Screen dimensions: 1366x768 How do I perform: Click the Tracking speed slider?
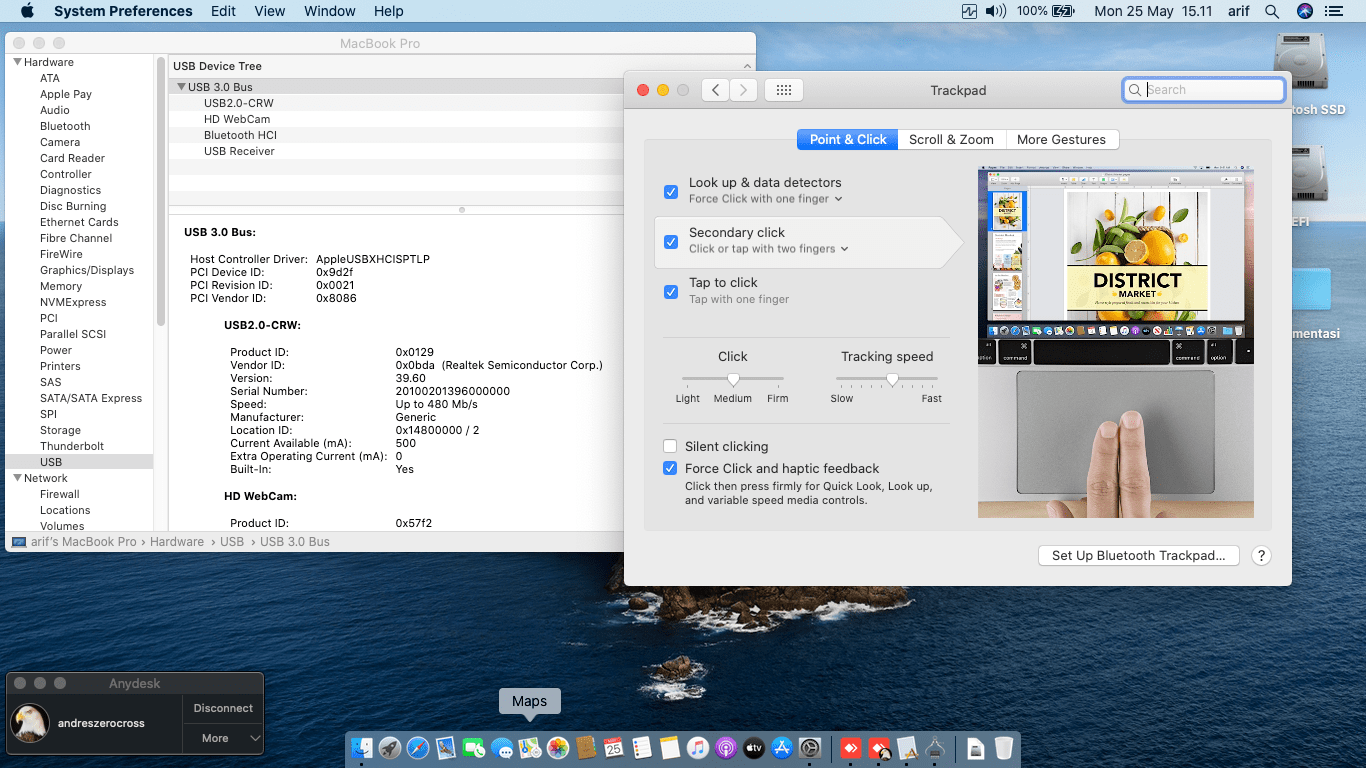(x=887, y=379)
